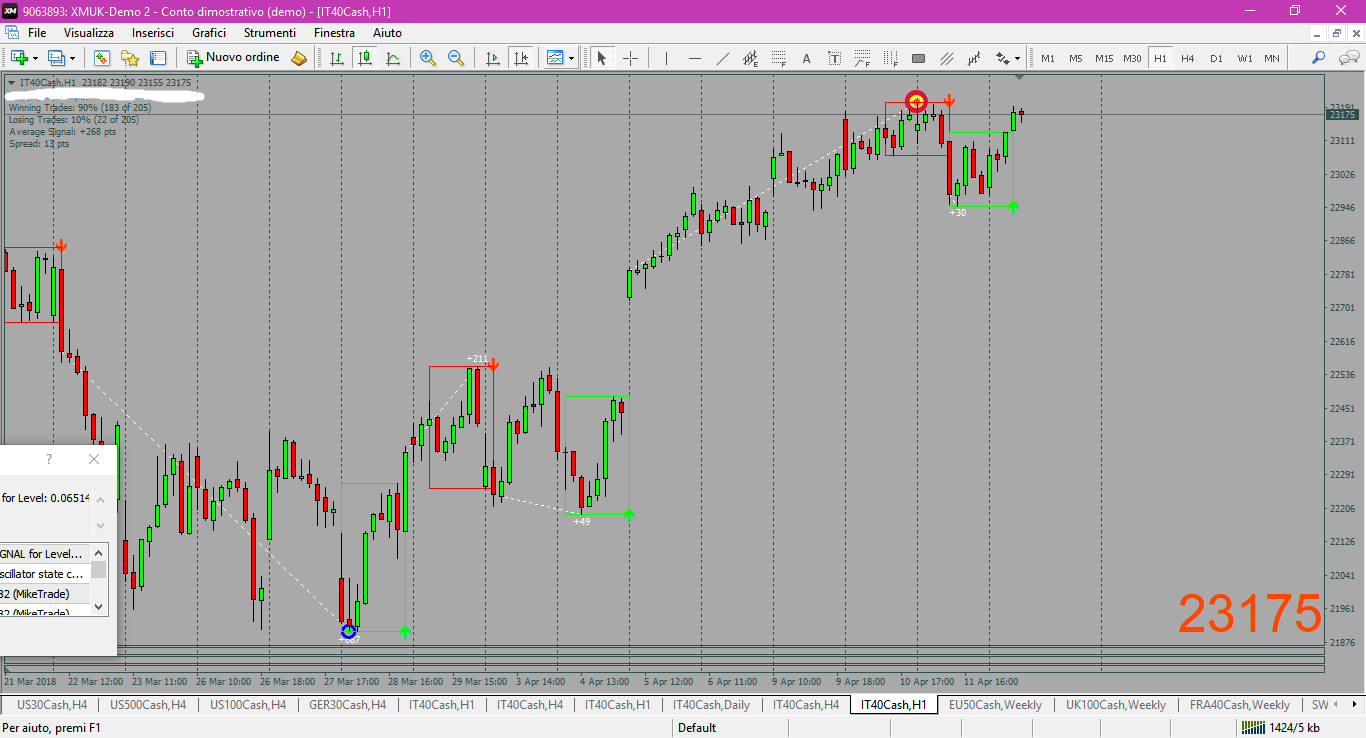
Task: Switch timeframe to M15
Action: (1104, 58)
